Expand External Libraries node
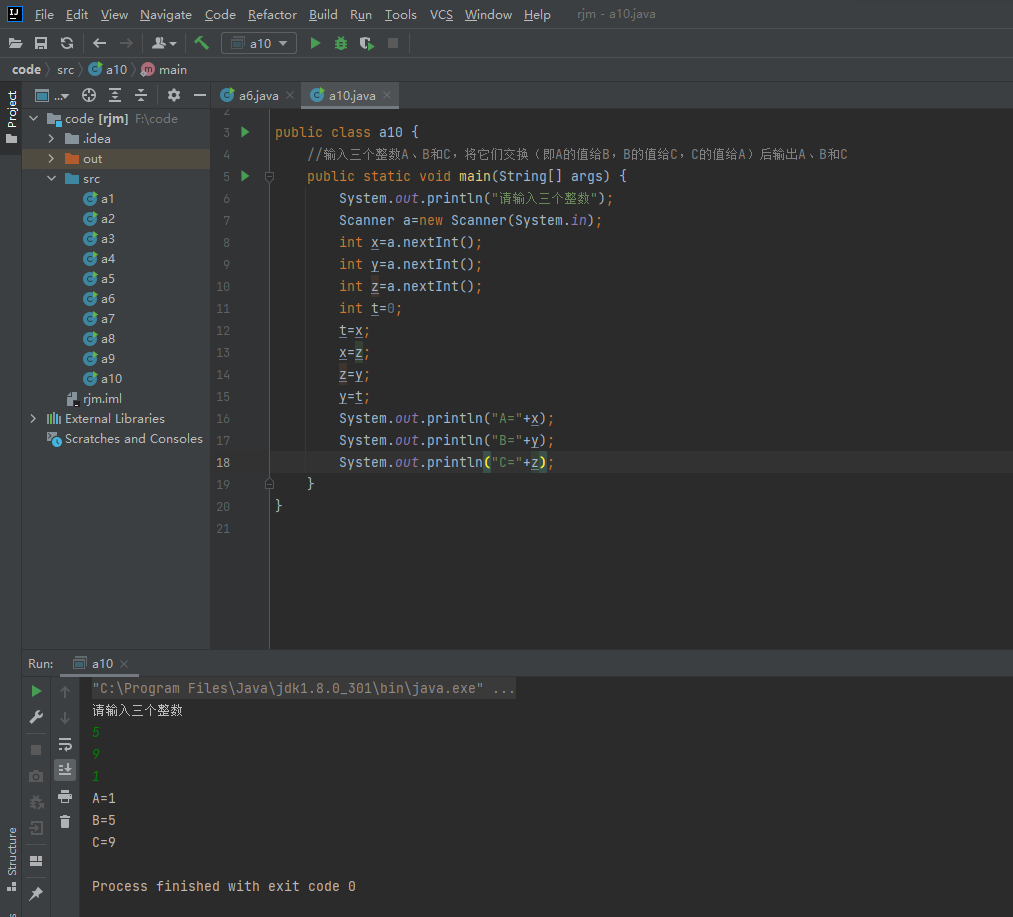The width and height of the screenshot is (1013, 917). point(33,419)
